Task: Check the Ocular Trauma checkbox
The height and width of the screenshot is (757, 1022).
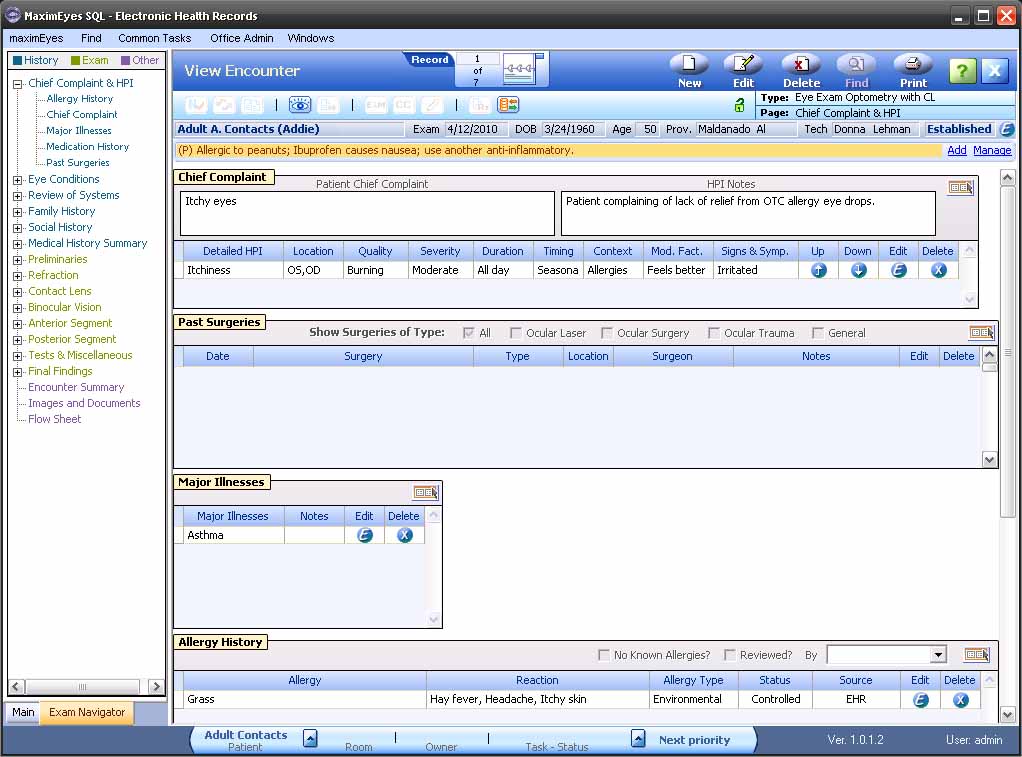Action: pos(714,333)
